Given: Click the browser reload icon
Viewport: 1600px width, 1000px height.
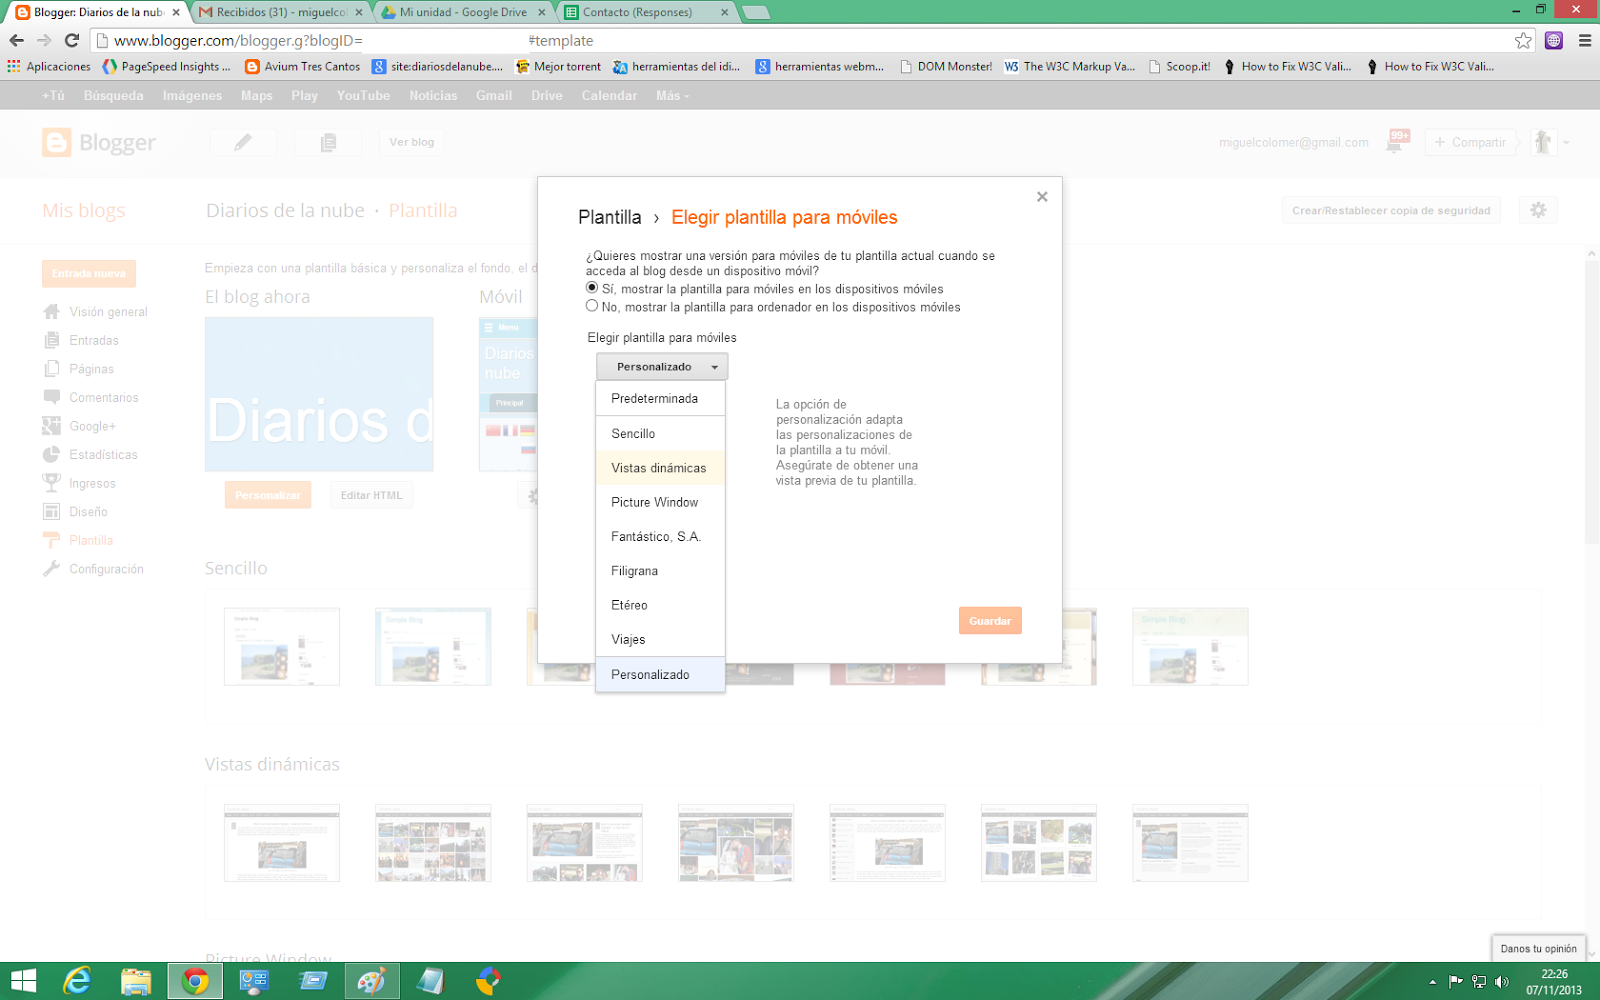Looking at the screenshot, I should 71,40.
